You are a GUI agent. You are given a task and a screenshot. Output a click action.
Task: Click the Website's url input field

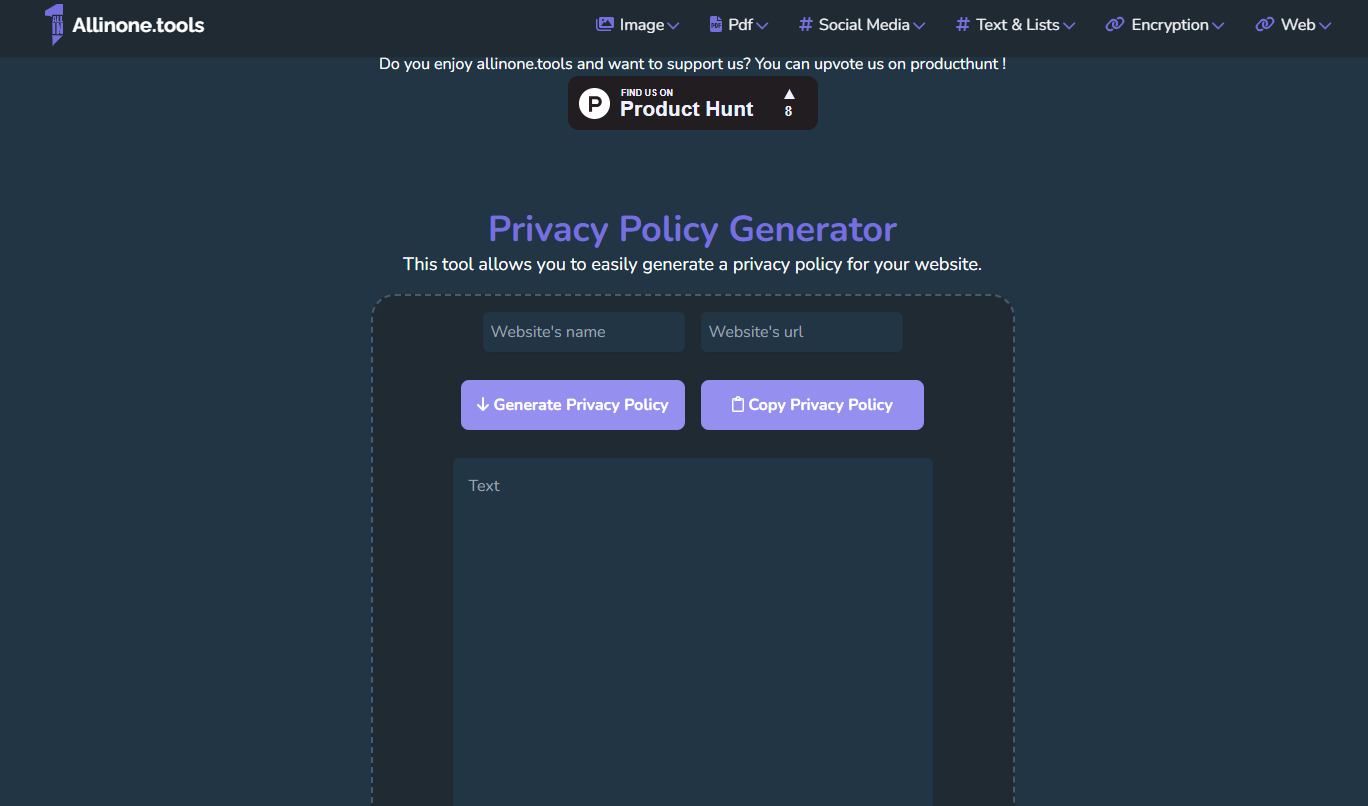tap(801, 331)
